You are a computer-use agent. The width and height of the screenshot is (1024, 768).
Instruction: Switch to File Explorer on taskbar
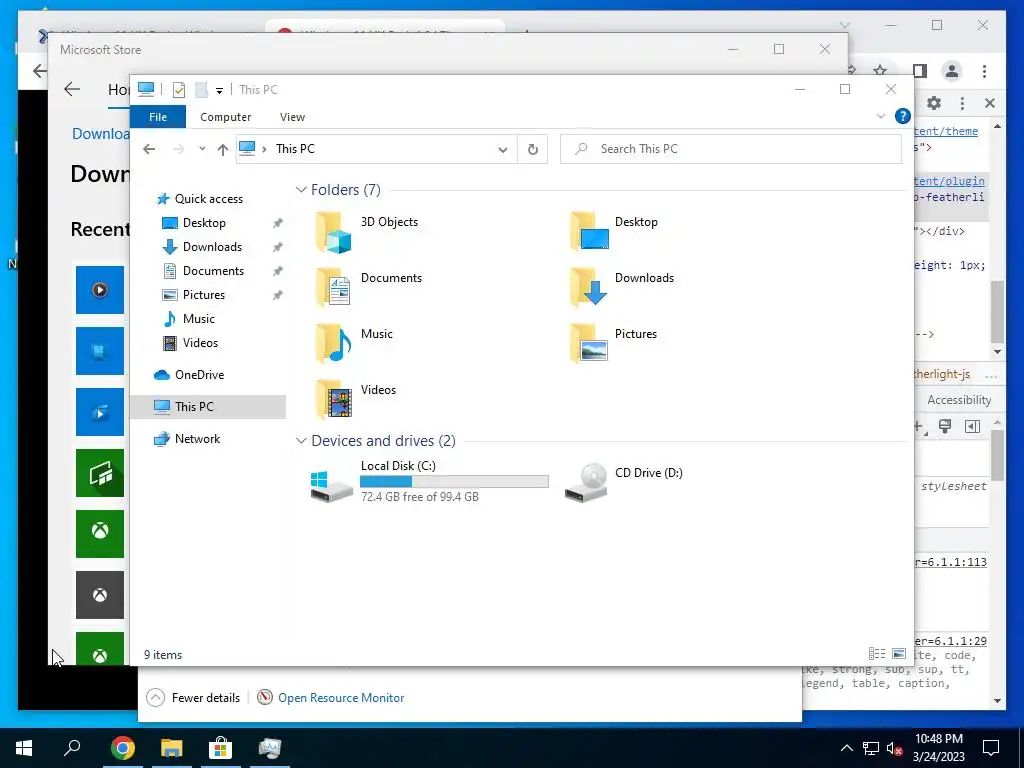pos(172,748)
